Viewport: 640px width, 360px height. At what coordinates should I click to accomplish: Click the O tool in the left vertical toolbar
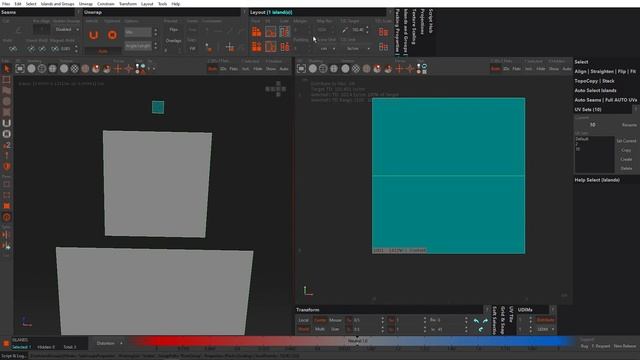(x=7, y=134)
